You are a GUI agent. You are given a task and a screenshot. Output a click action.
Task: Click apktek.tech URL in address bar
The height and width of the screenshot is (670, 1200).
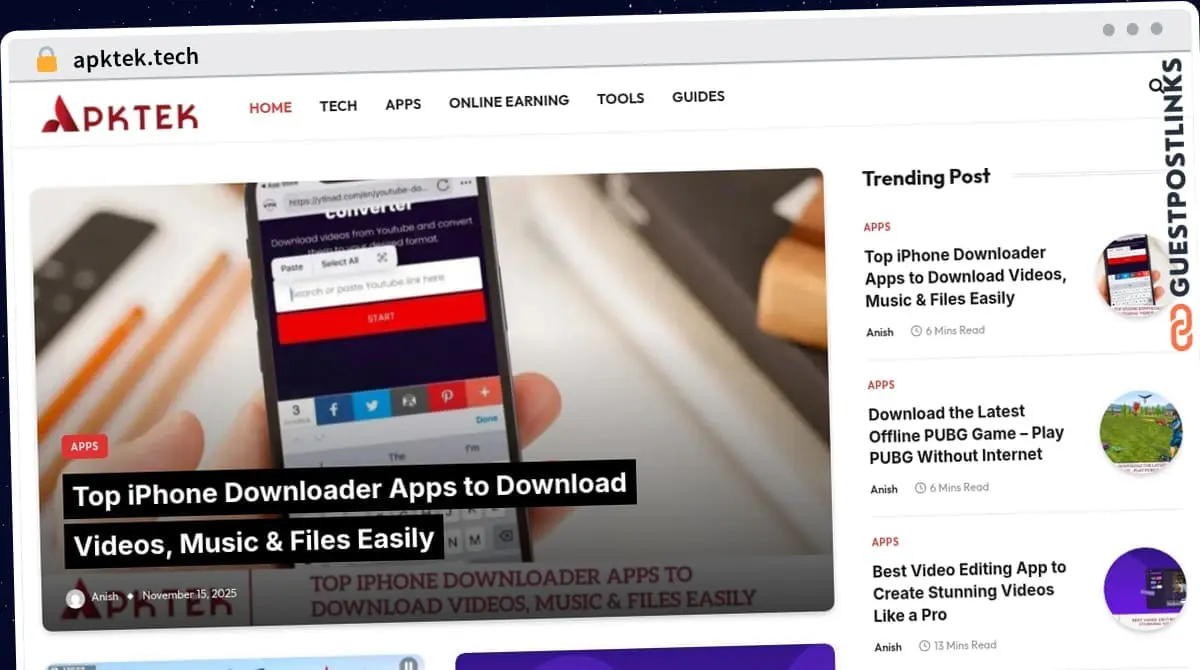[136, 58]
